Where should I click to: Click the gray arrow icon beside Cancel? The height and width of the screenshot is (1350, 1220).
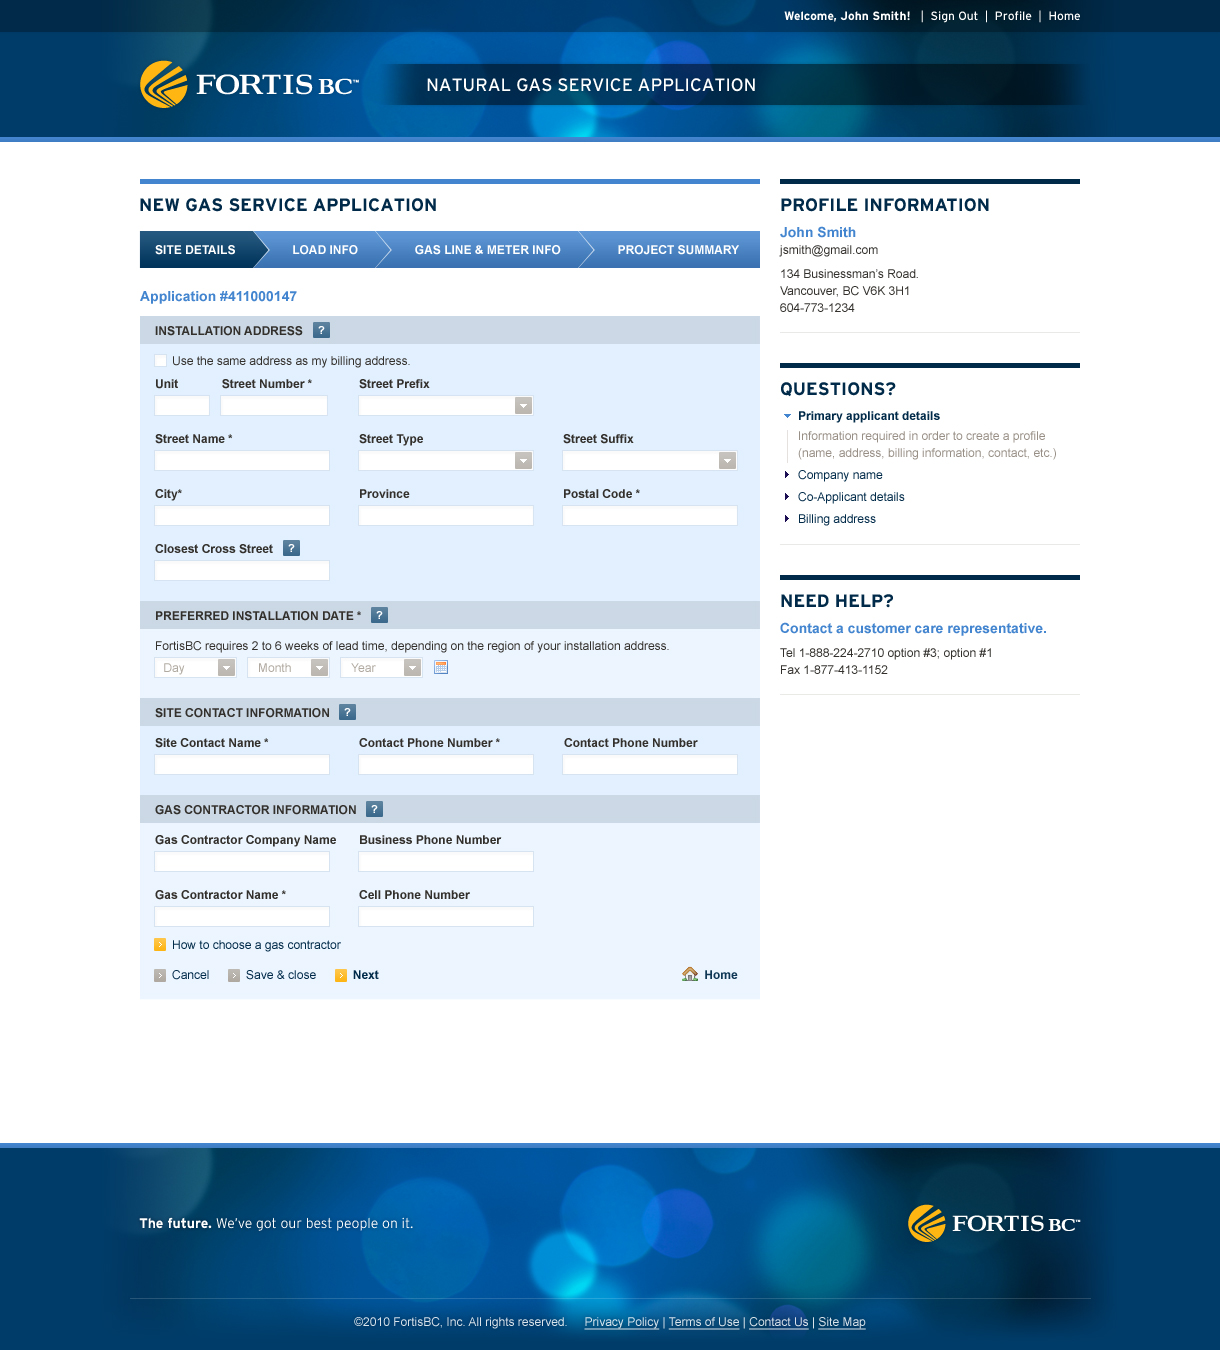click(160, 975)
